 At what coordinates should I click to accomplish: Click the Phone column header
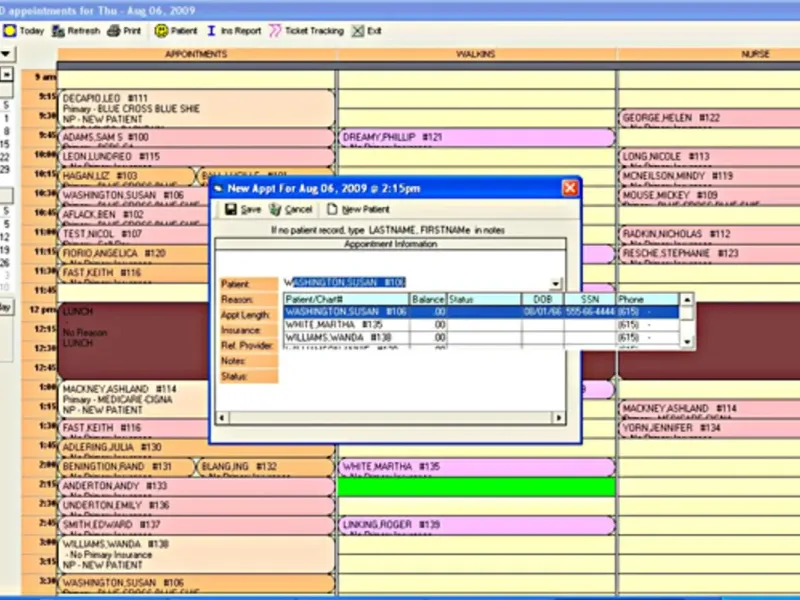(x=647, y=299)
